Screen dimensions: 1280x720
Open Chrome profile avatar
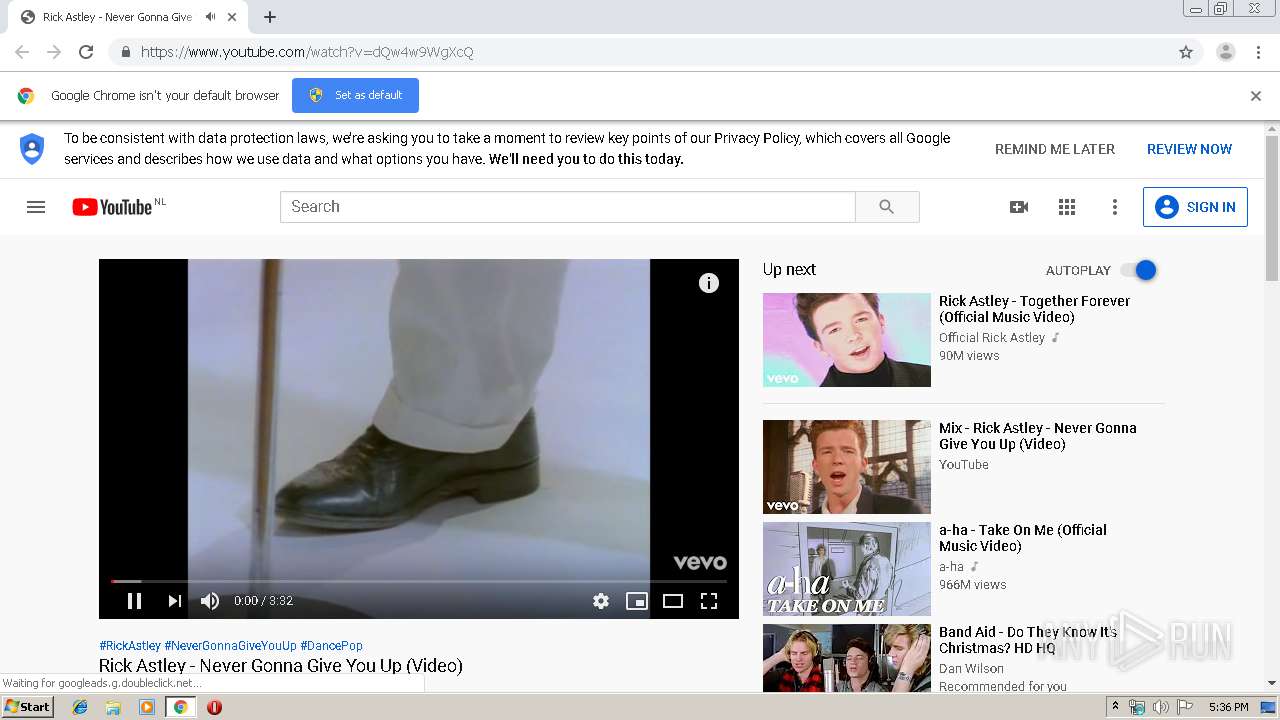coord(1226,52)
